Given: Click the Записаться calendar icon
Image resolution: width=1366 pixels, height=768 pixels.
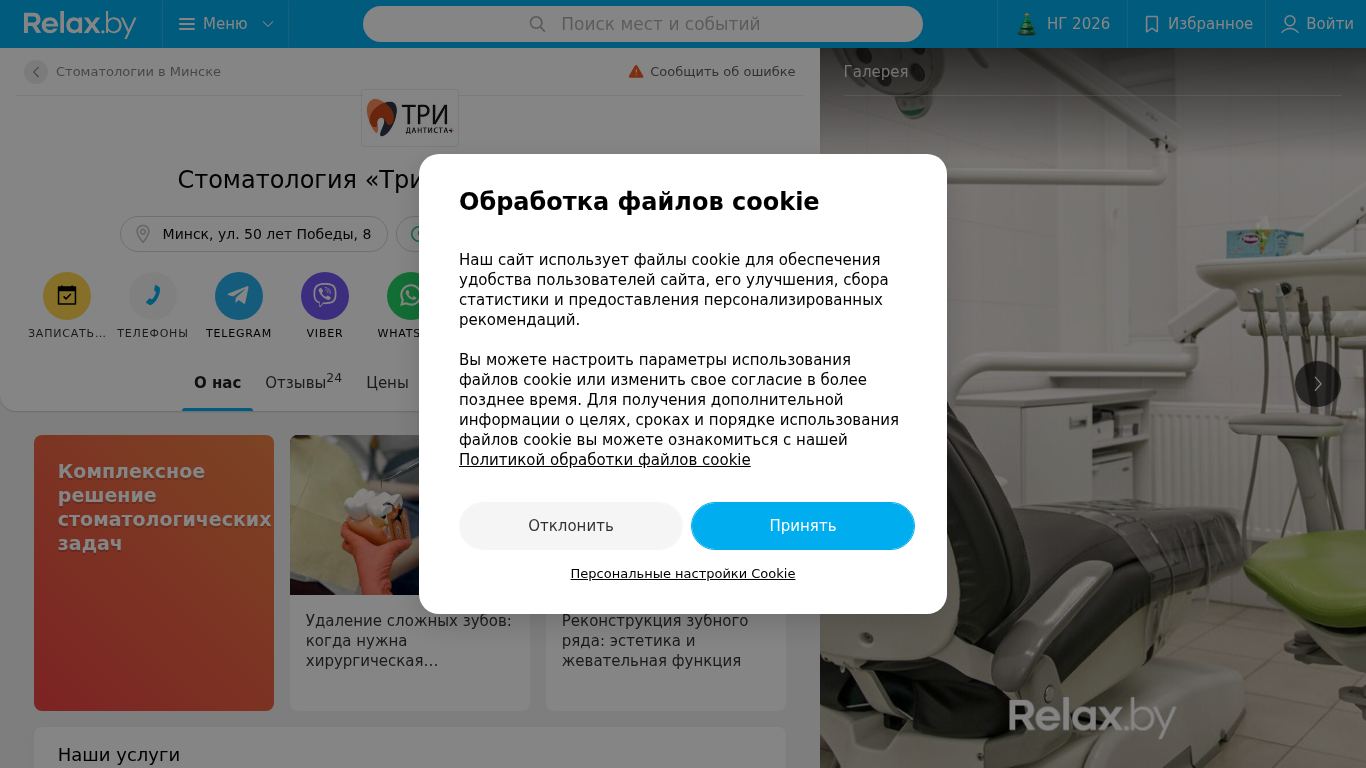Looking at the screenshot, I should [x=67, y=296].
